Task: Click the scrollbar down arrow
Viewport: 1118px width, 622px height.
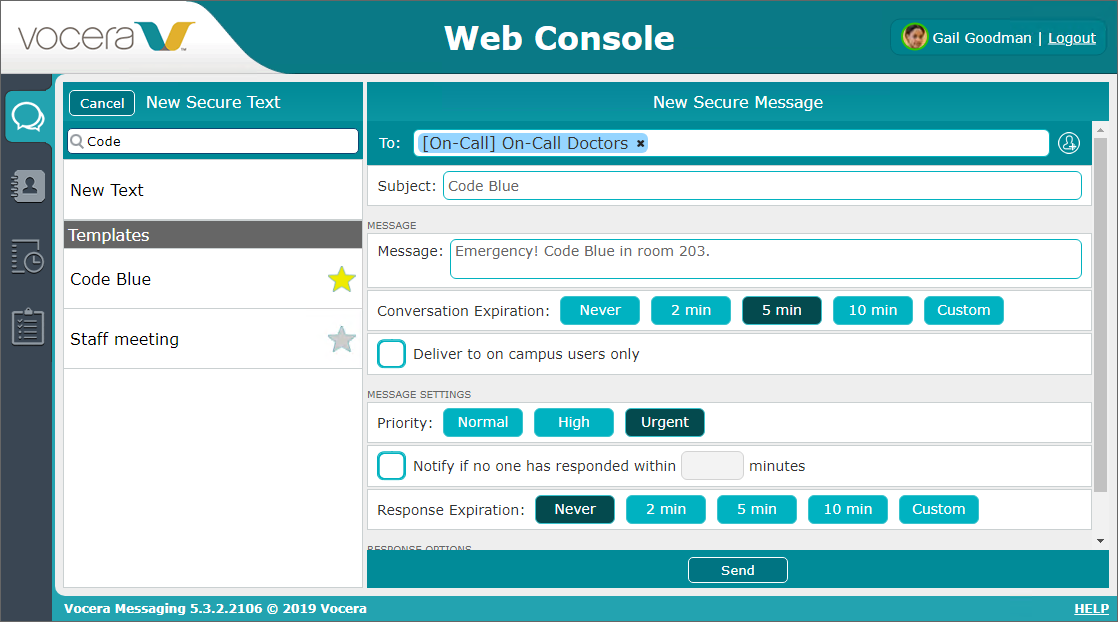Action: [1100, 541]
